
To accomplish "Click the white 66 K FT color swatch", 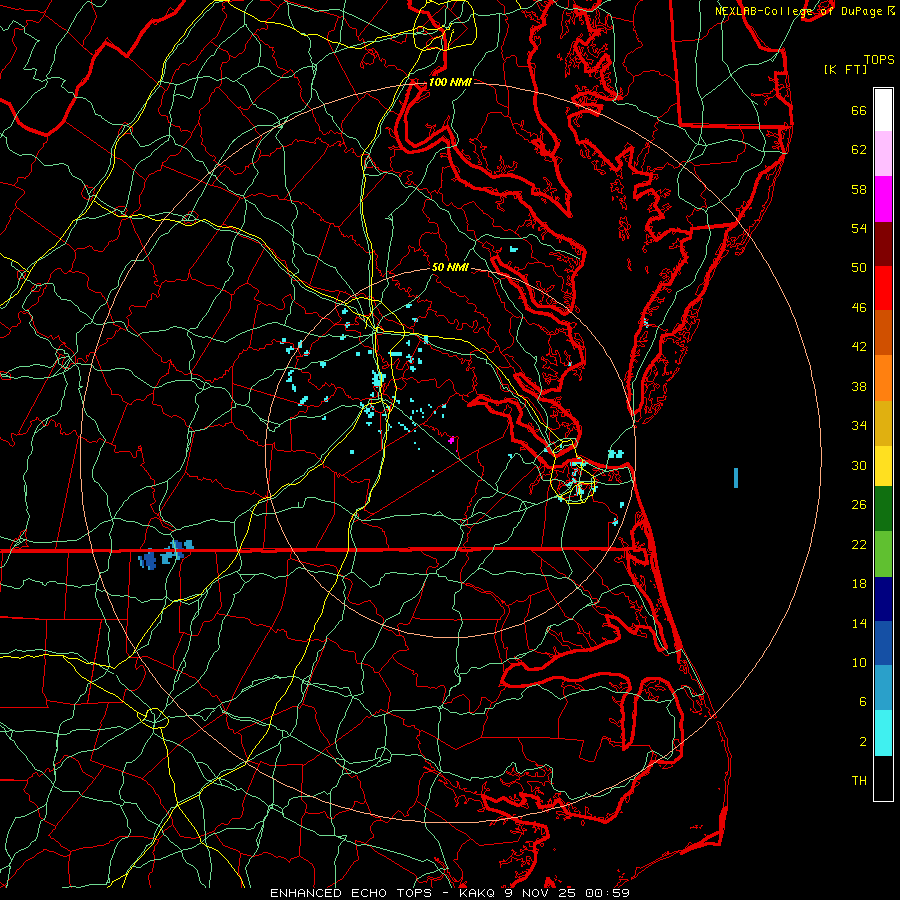I will (x=883, y=110).
